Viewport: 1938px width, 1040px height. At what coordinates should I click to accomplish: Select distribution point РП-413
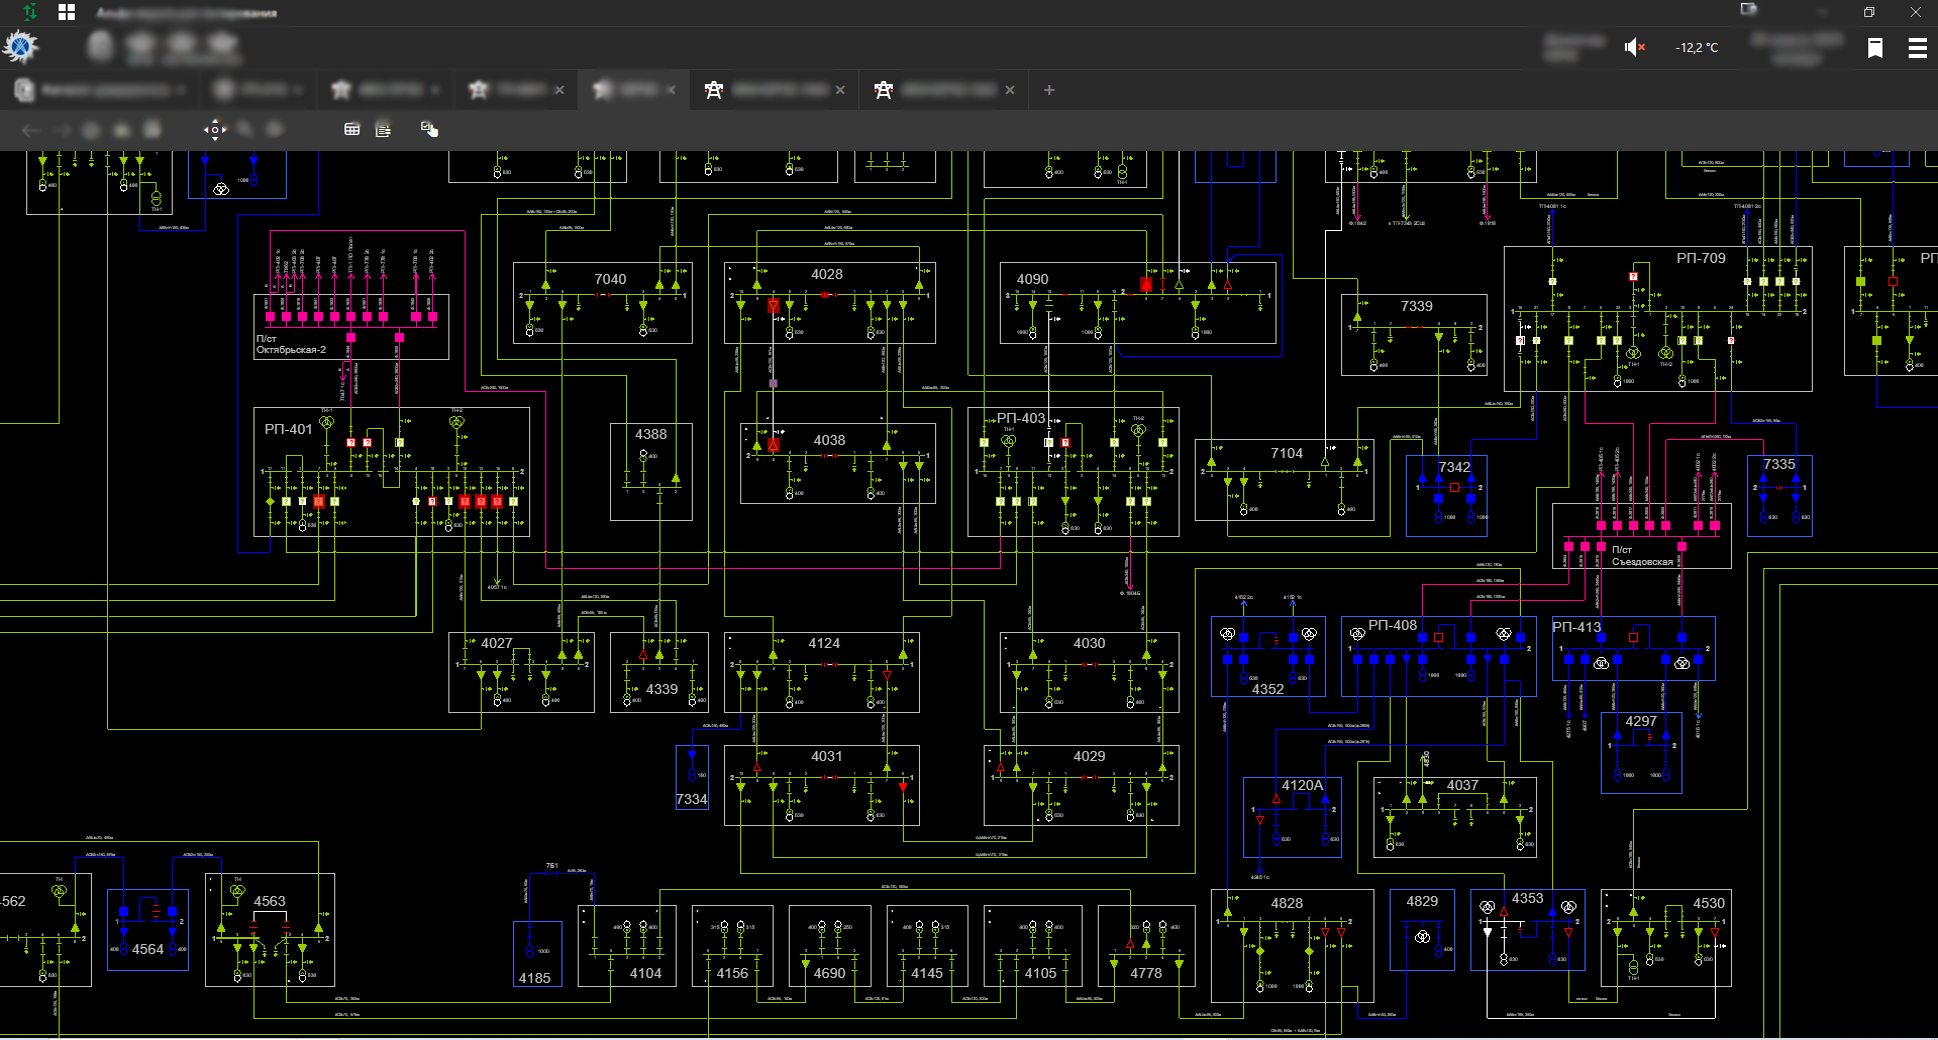1577,627
